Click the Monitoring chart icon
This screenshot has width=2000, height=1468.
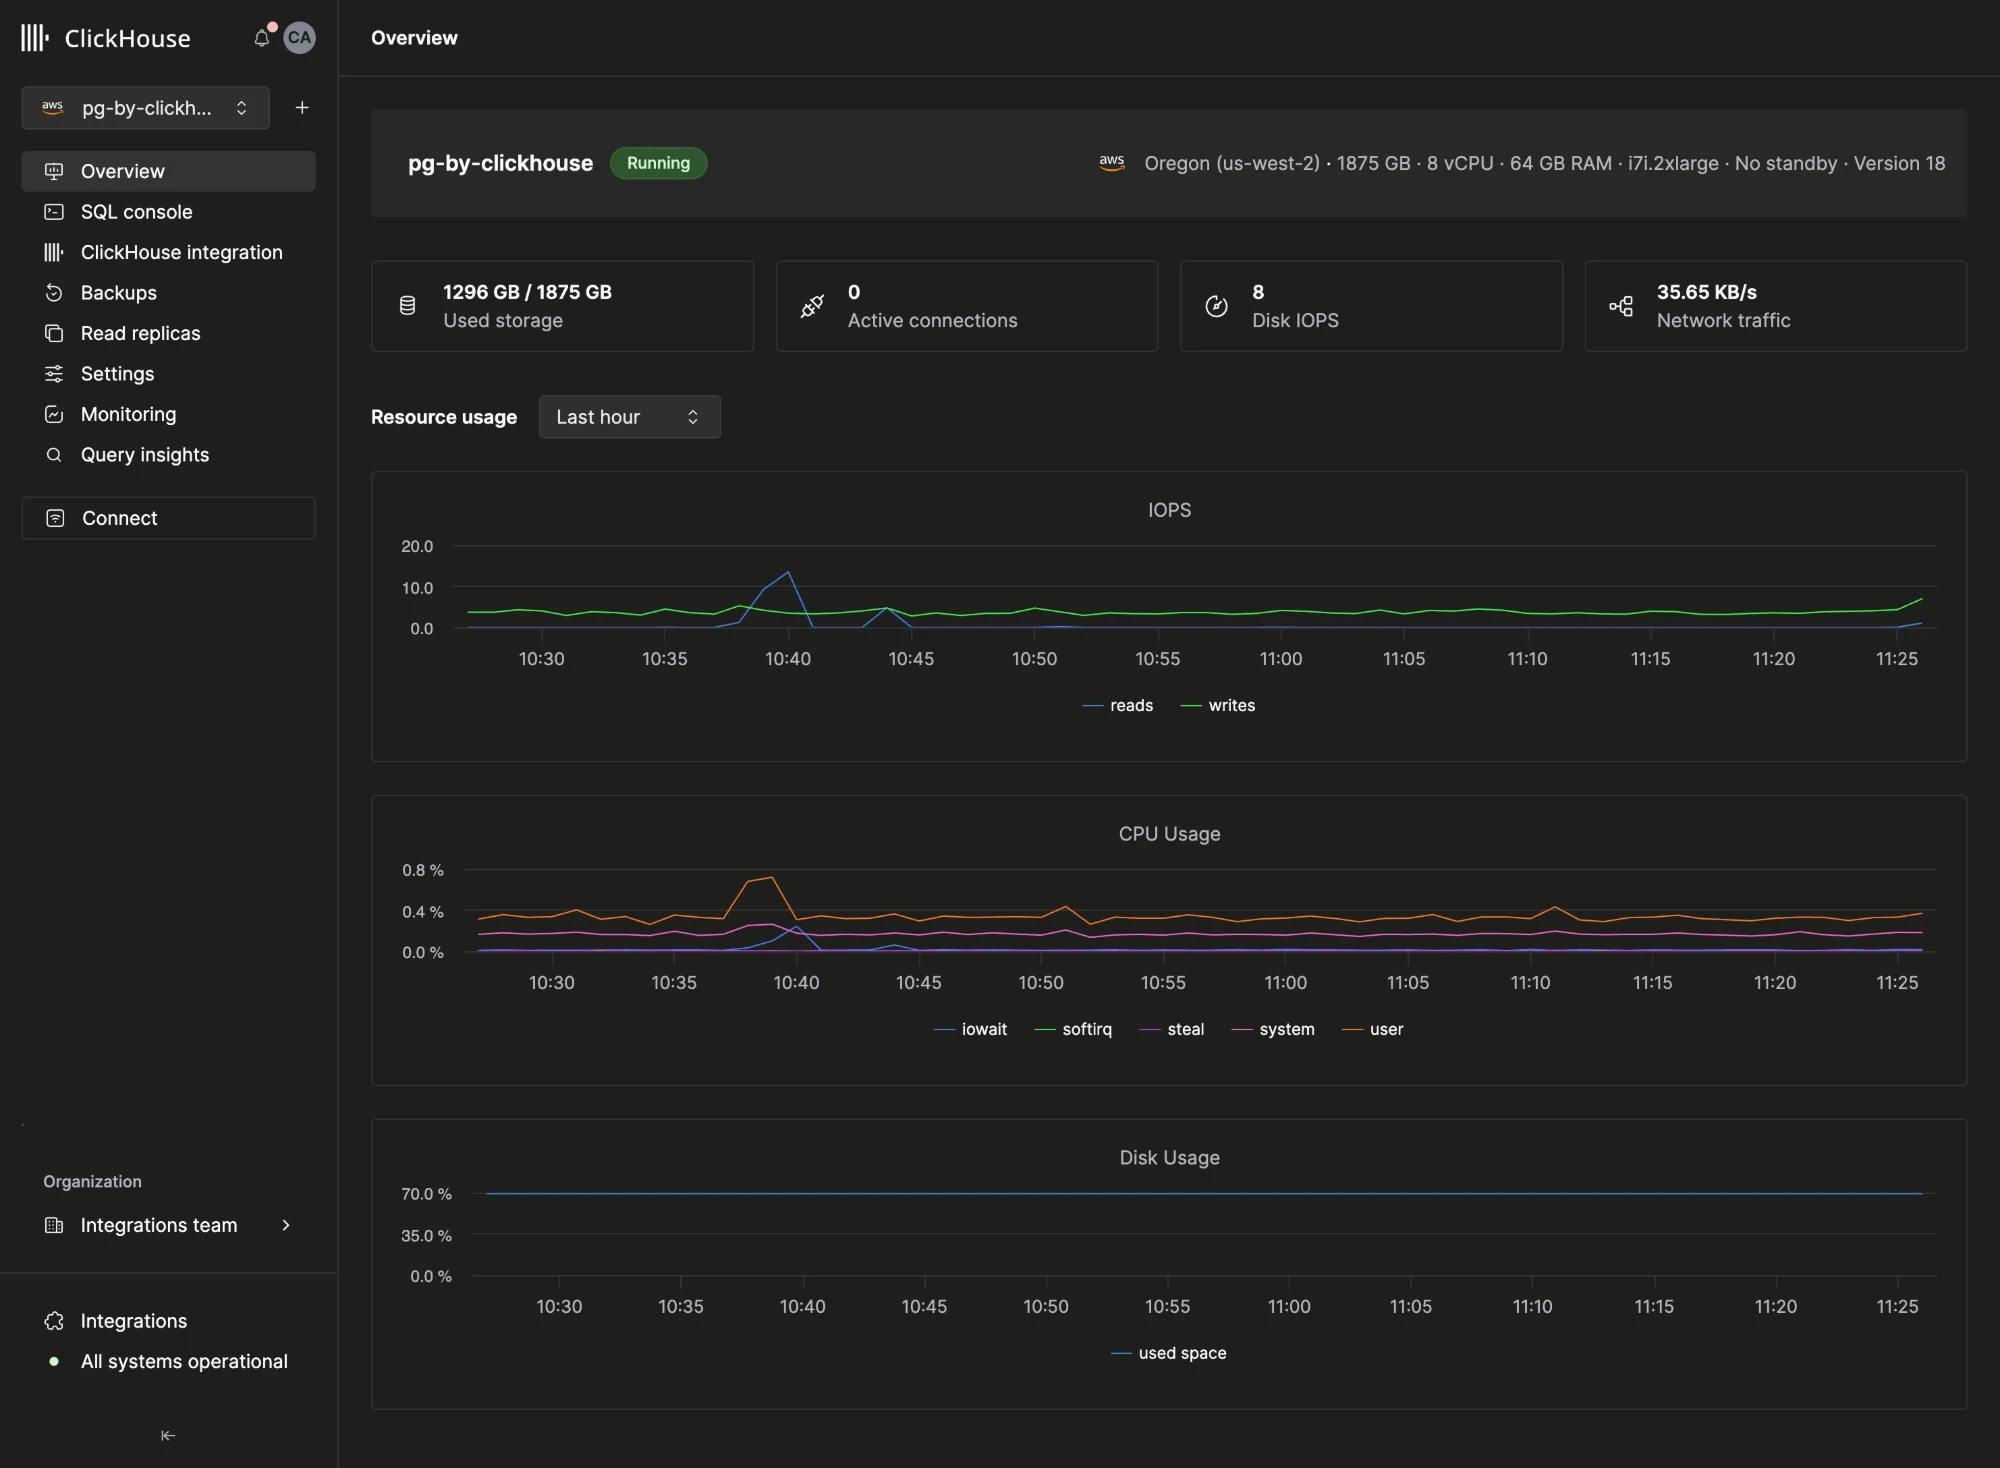click(54, 414)
